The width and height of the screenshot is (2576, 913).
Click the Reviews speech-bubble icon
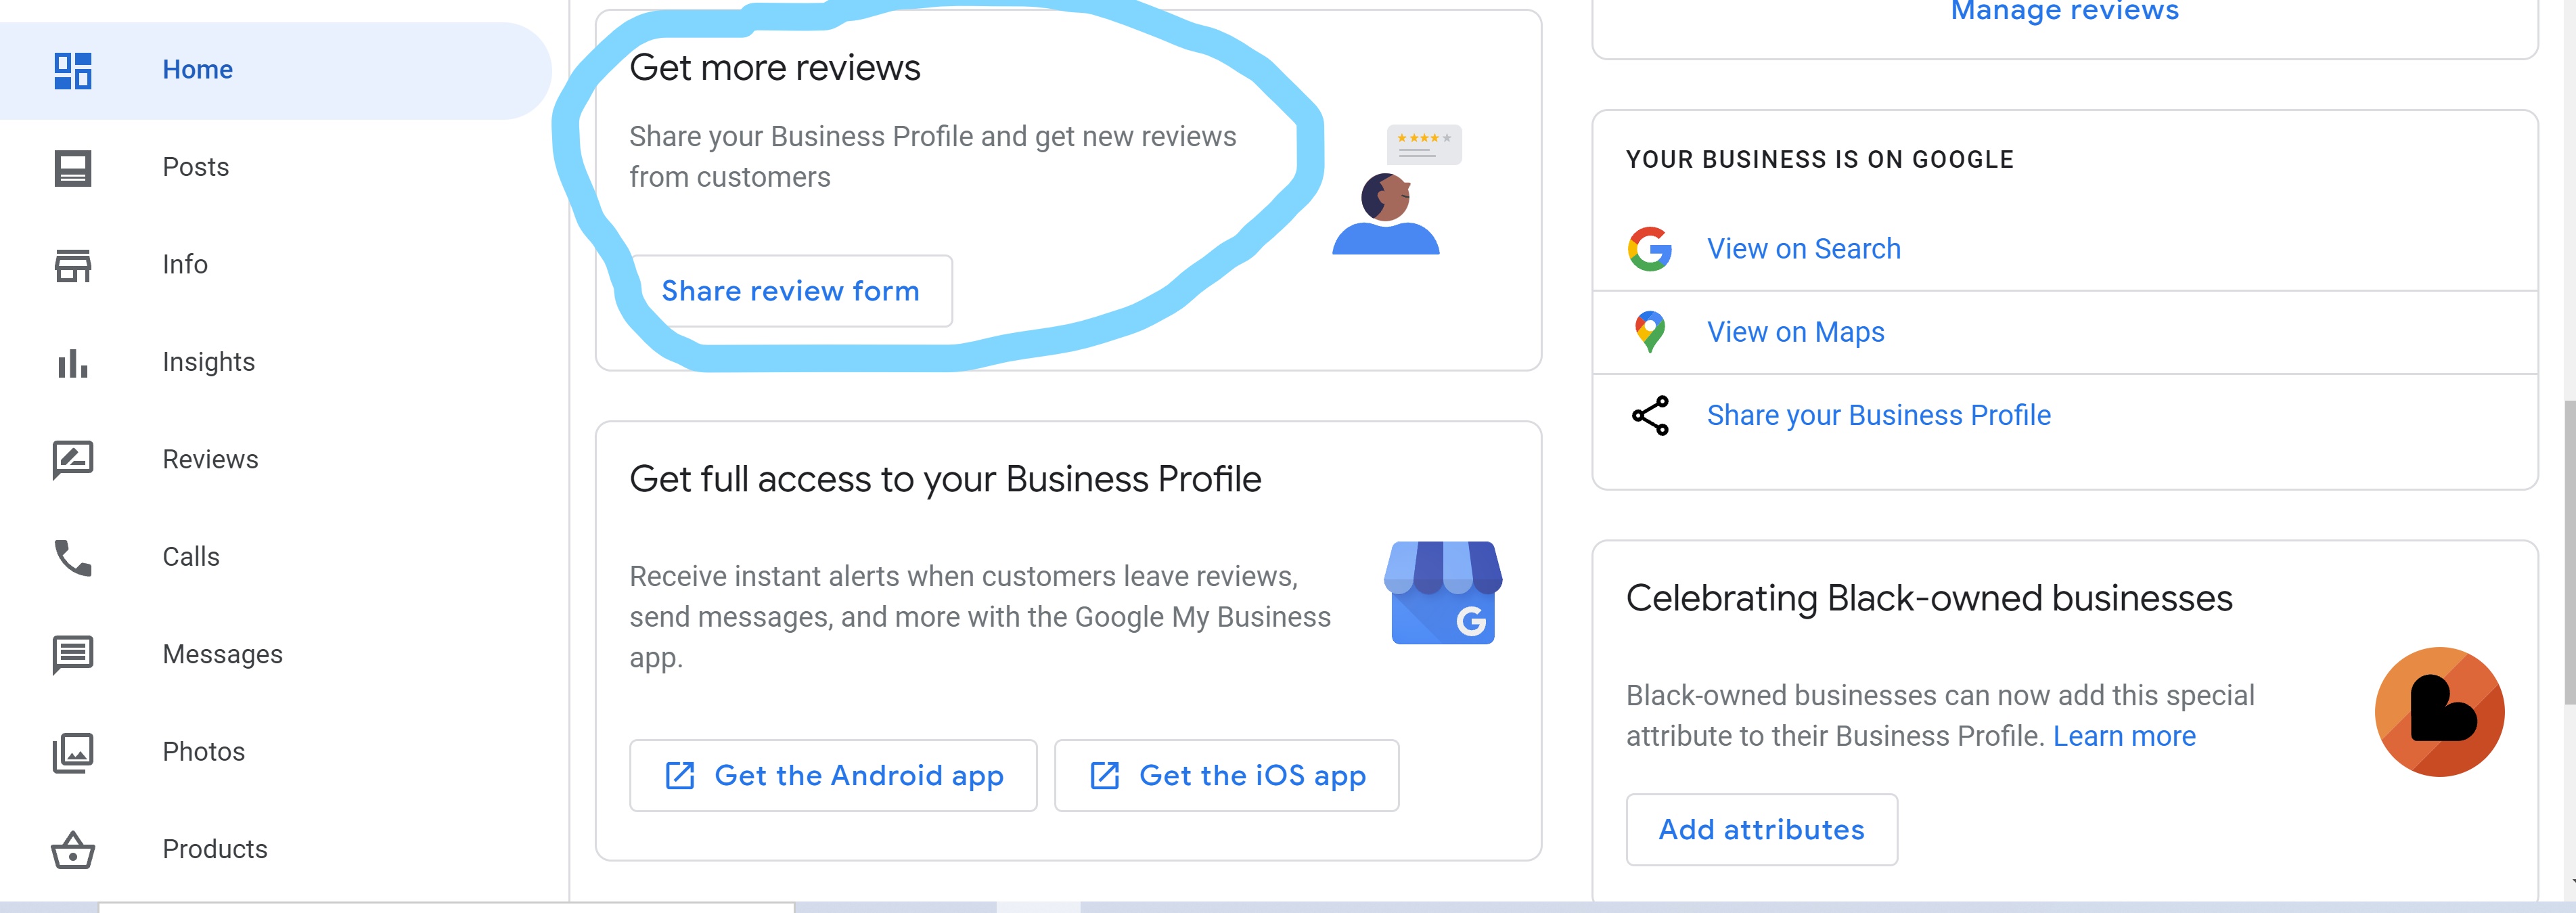(73, 460)
